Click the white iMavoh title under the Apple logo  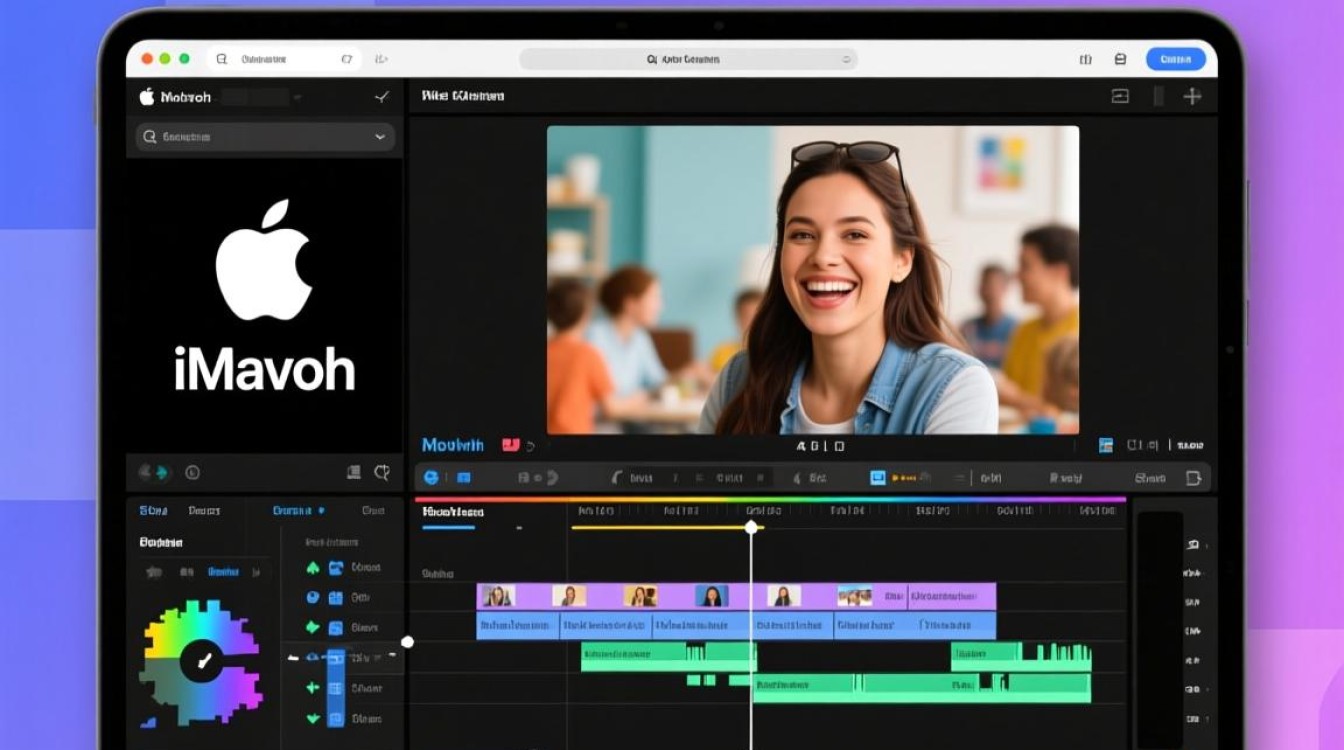click(x=264, y=370)
